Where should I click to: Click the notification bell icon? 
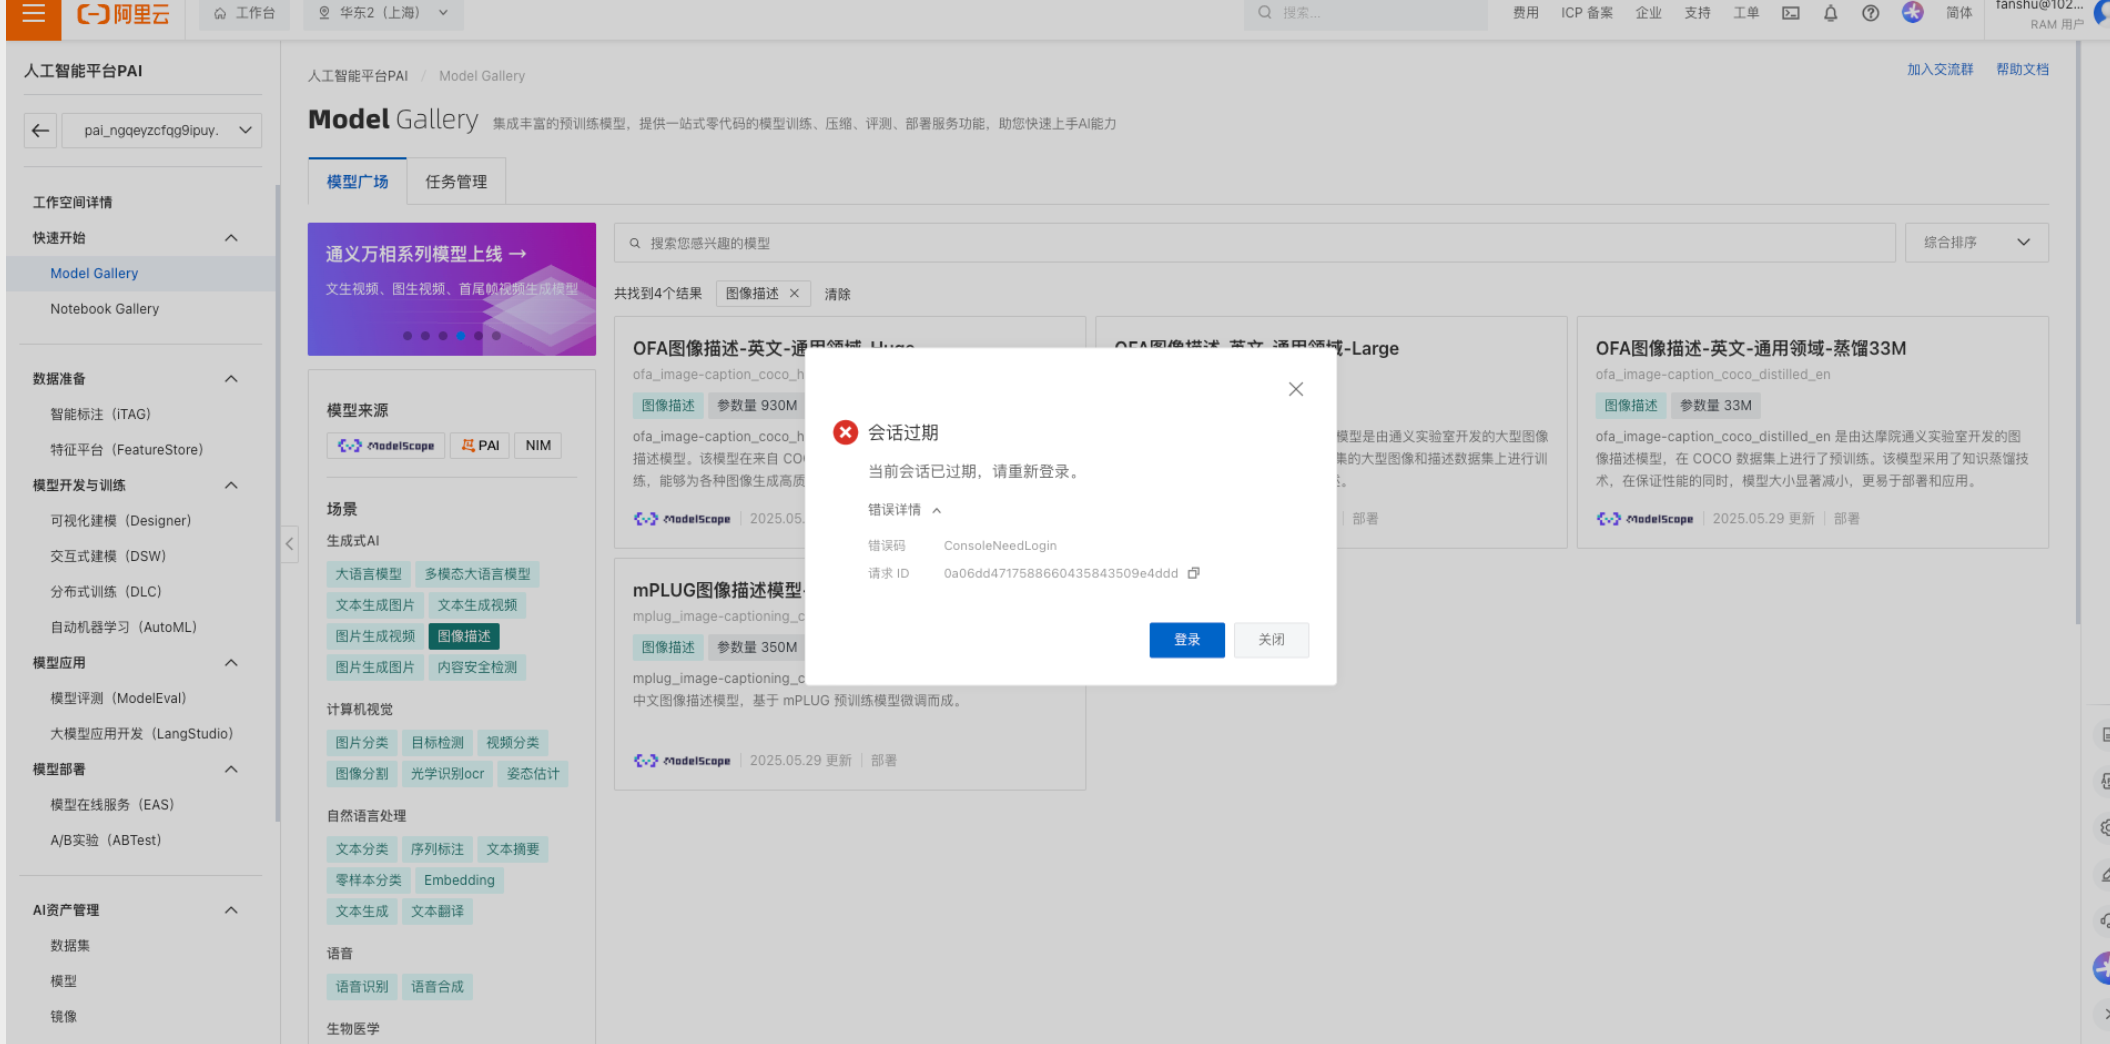1830,13
